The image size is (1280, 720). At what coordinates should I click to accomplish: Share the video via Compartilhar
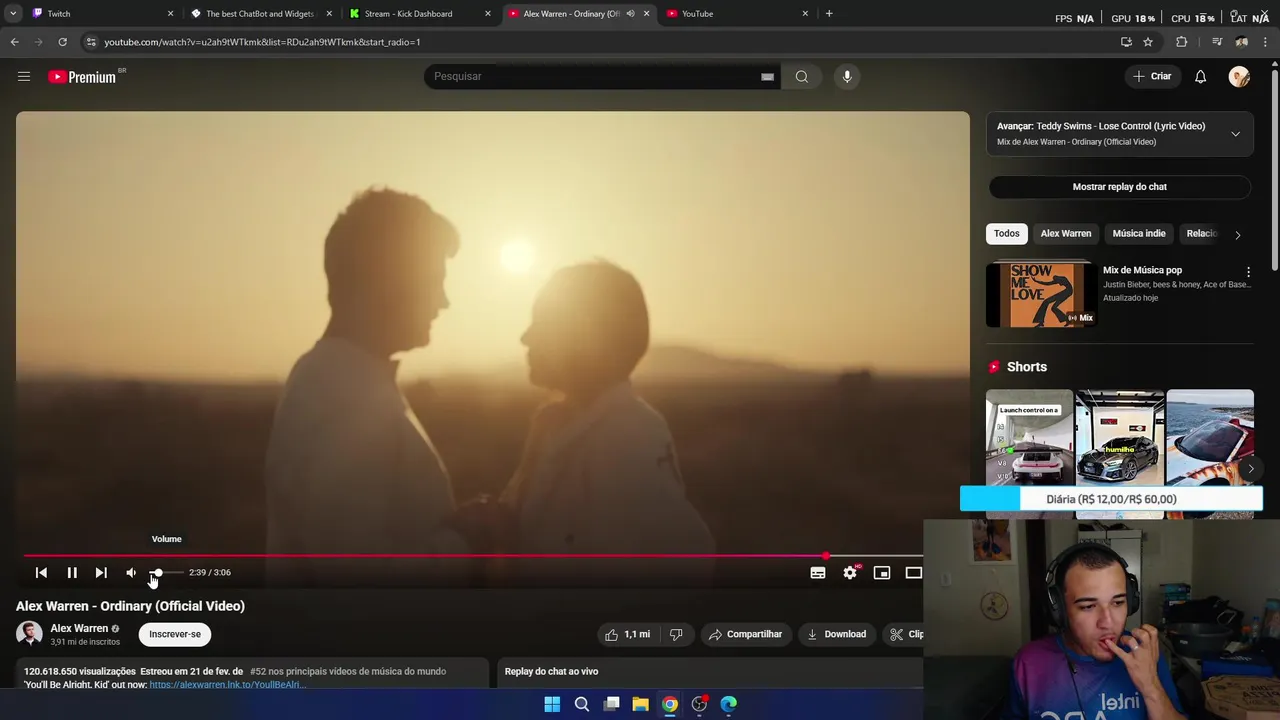click(x=745, y=634)
